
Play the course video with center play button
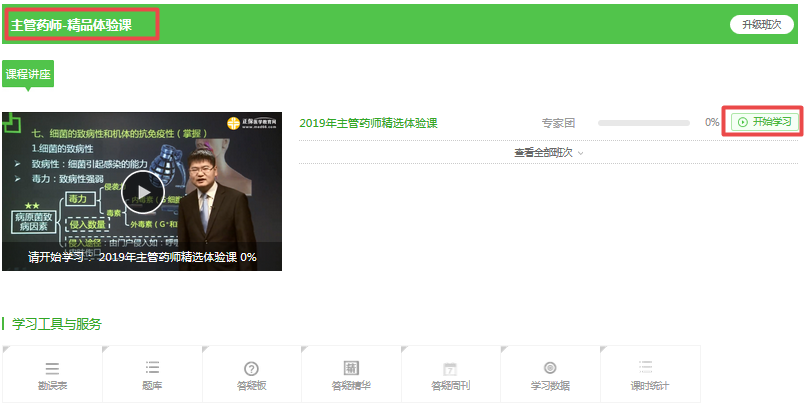(142, 192)
